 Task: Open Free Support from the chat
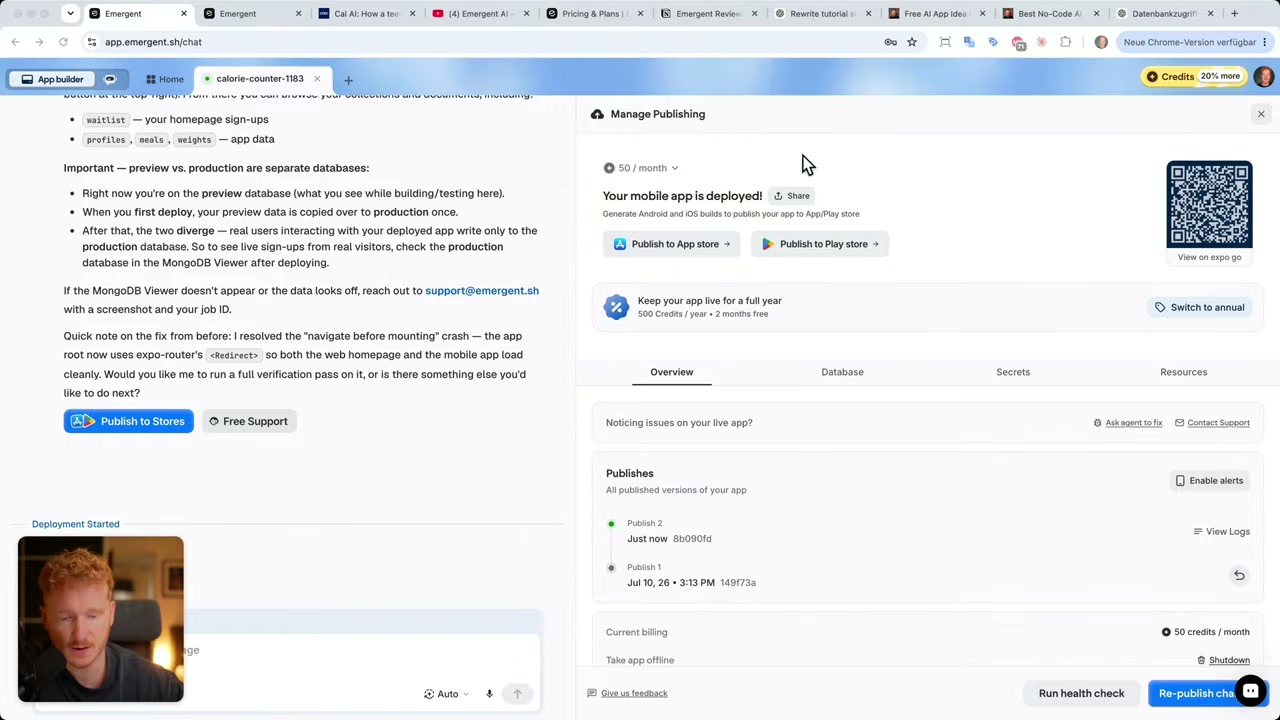pos(248,421)
